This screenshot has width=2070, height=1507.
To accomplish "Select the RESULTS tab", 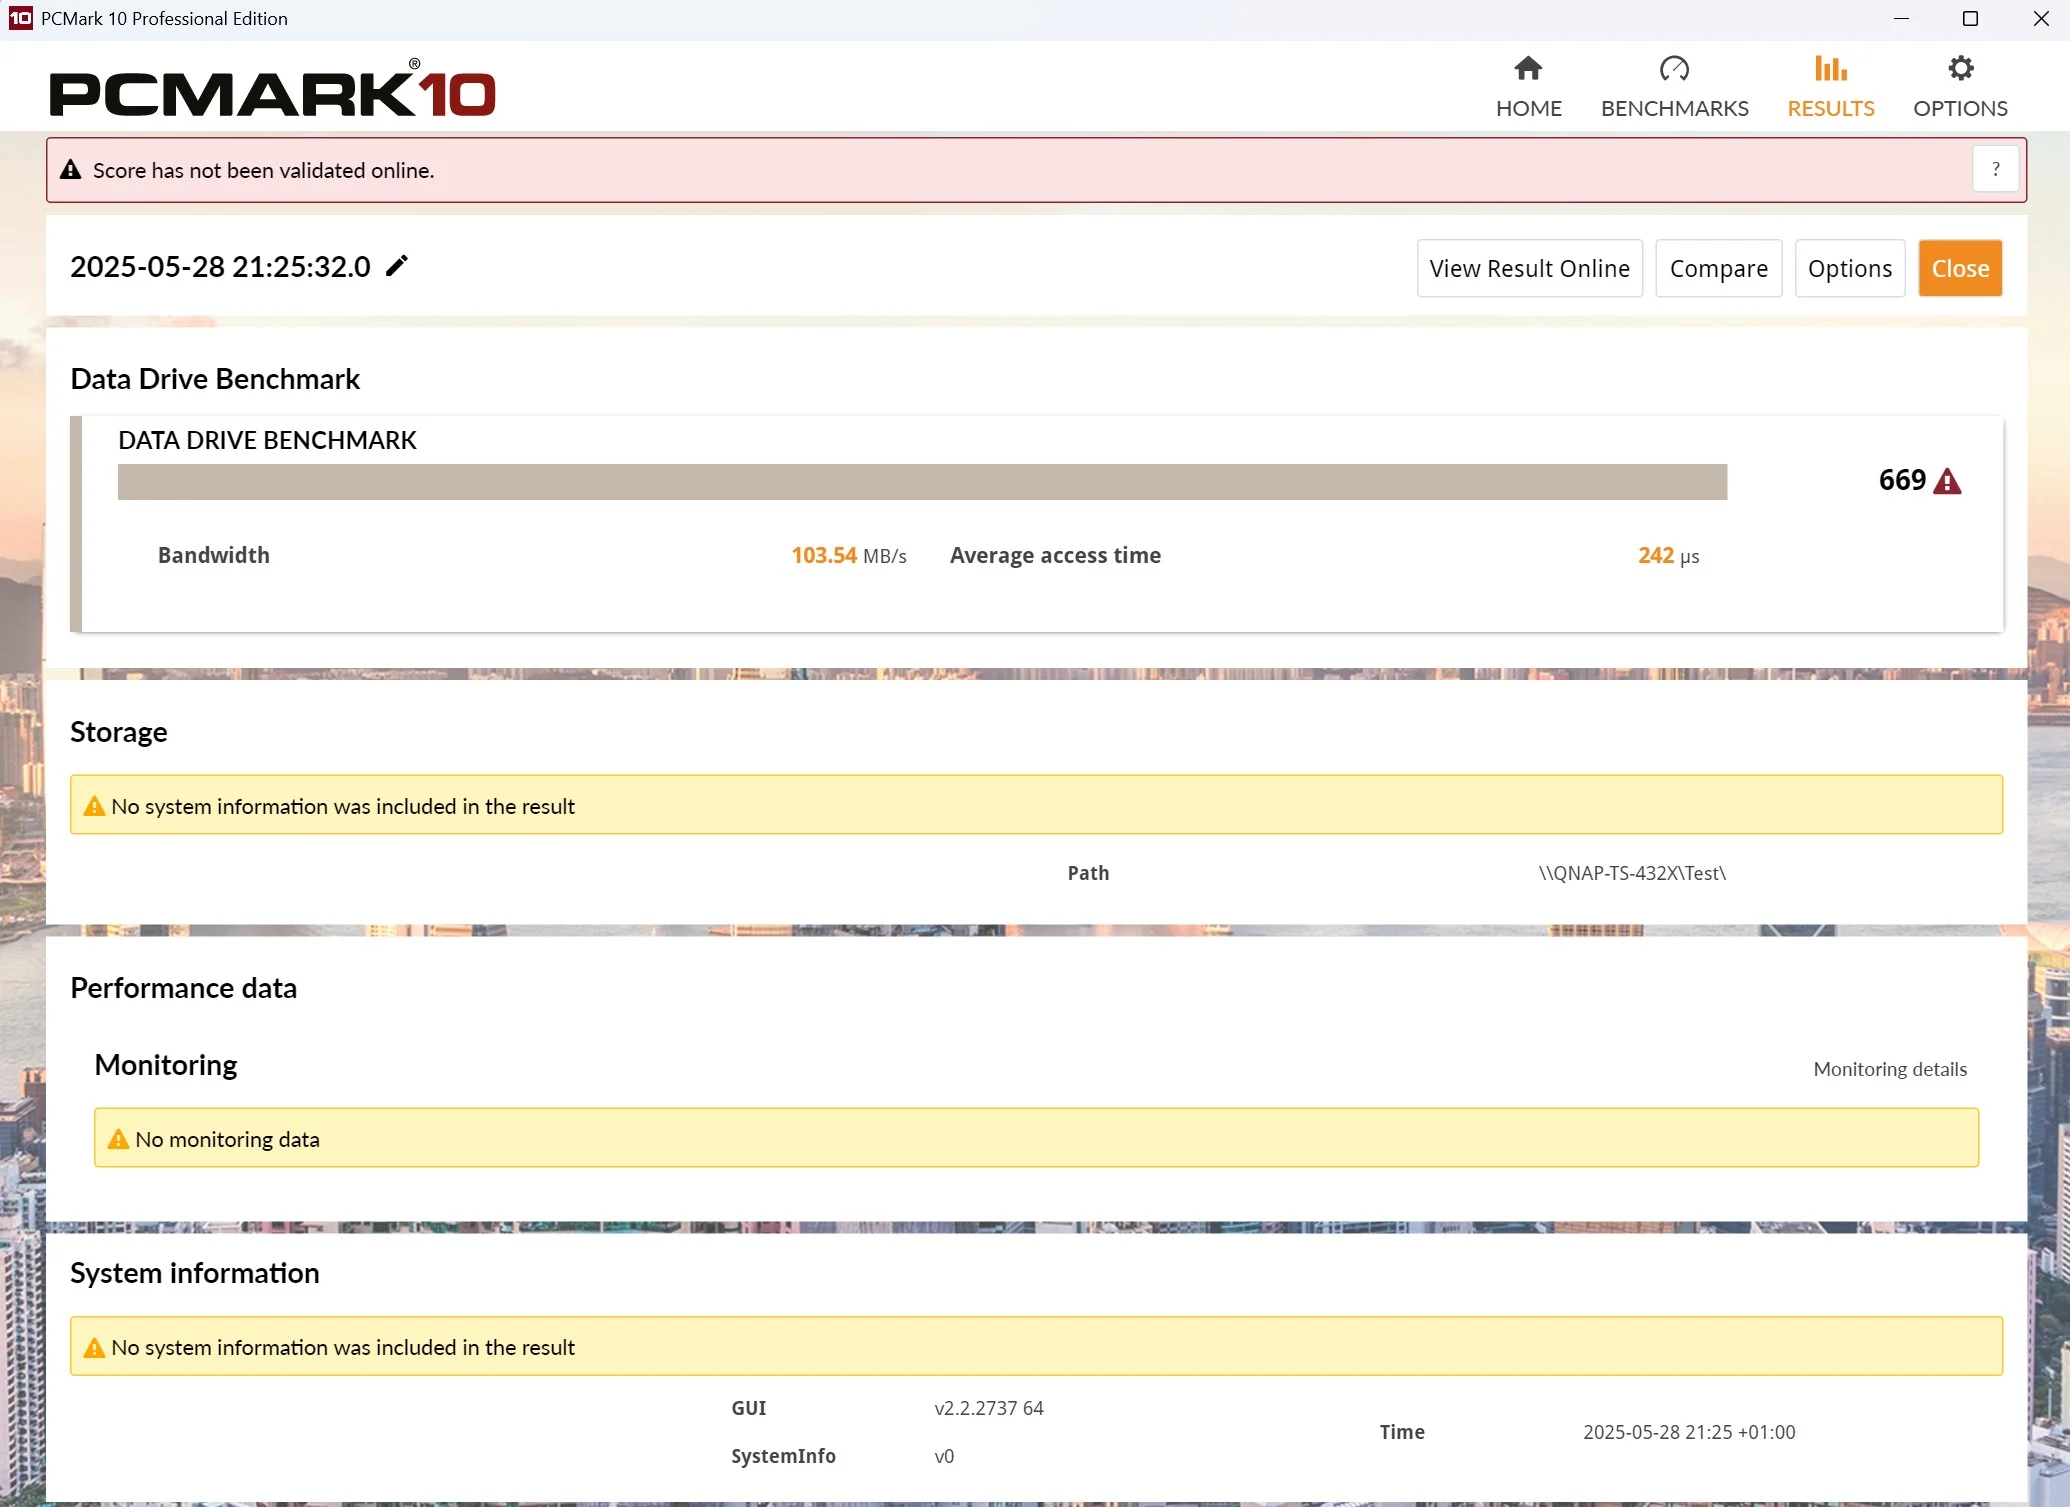I will (1830, 87).
